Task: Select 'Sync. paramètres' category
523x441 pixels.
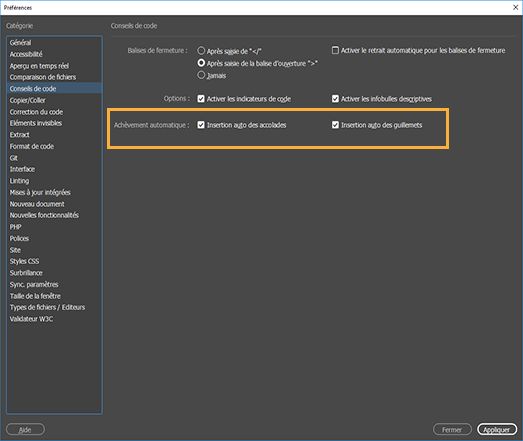Action: (x=54, y=284)
